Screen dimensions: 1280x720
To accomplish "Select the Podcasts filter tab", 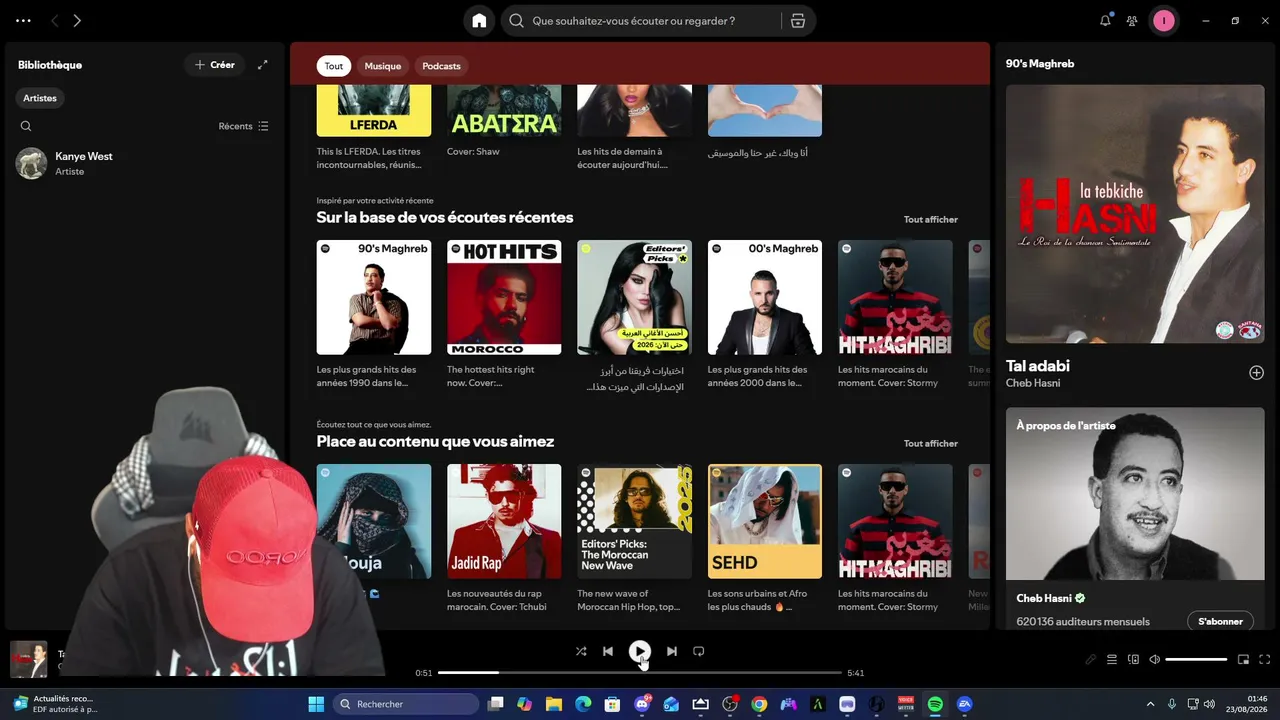I will coord(442,66).
